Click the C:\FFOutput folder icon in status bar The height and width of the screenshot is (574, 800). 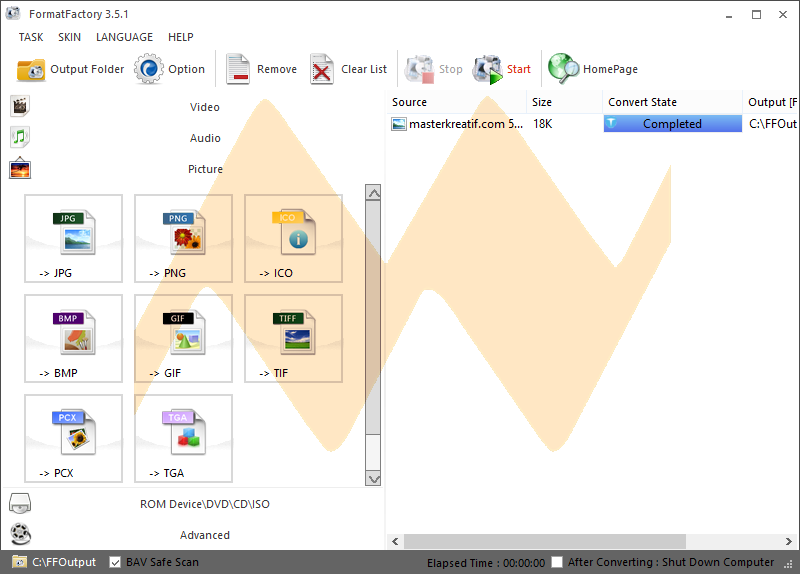tap(19, 562)
